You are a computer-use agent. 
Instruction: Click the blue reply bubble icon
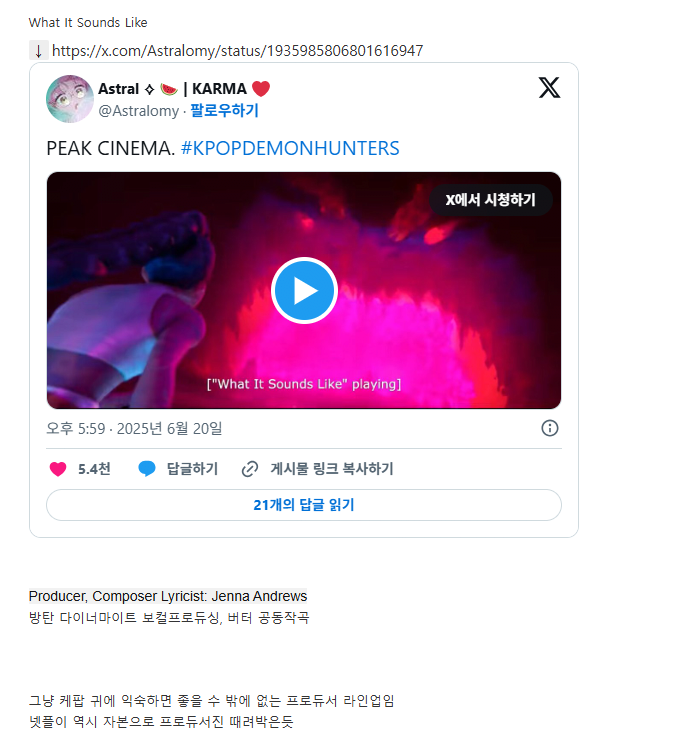[x=147, y=469]
